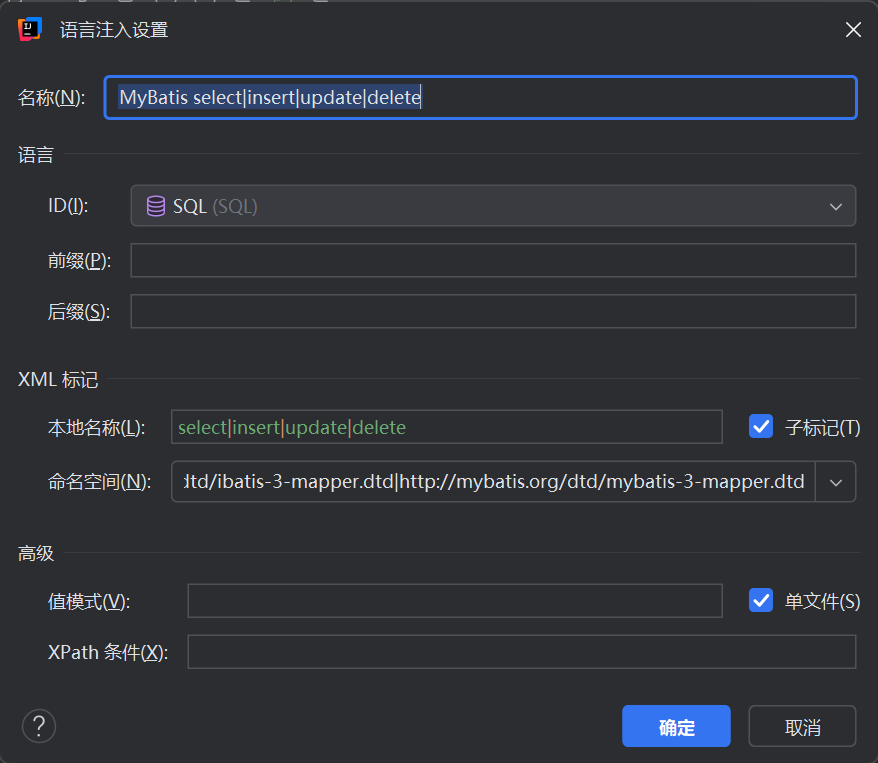Click the 名称(N) label

click(x=52, y=98)
